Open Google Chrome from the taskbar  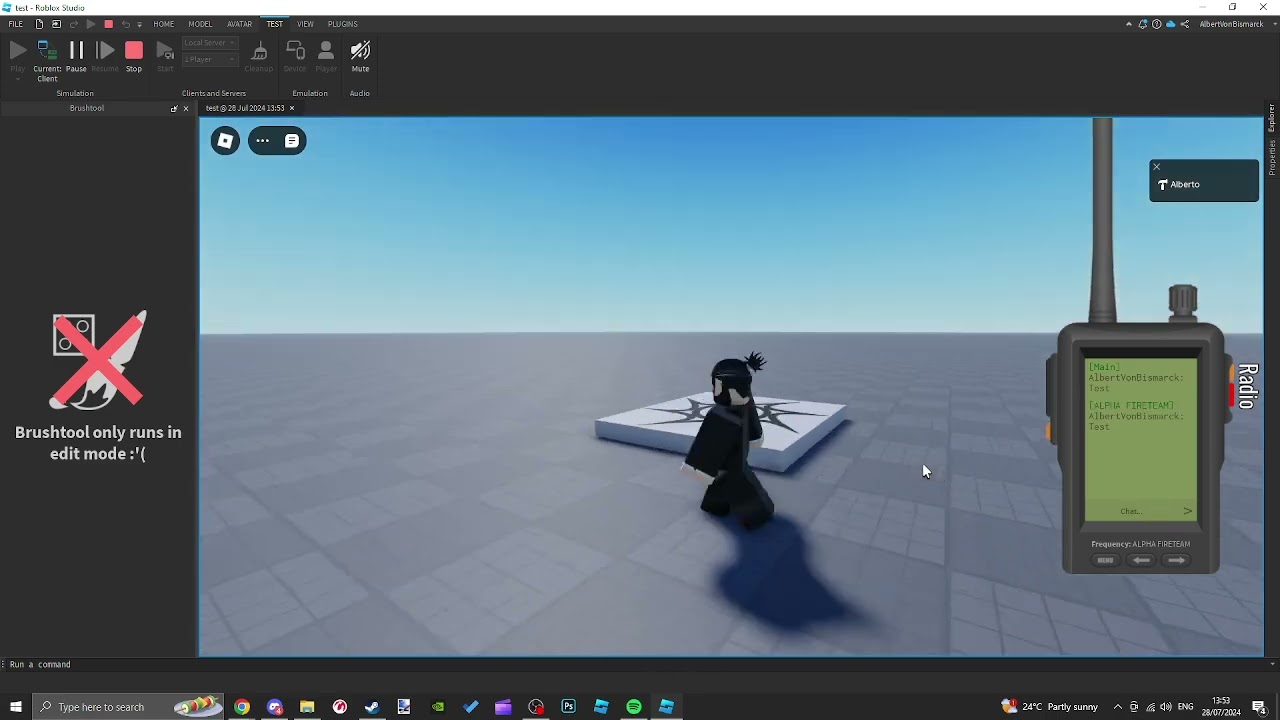click(242, 707)
